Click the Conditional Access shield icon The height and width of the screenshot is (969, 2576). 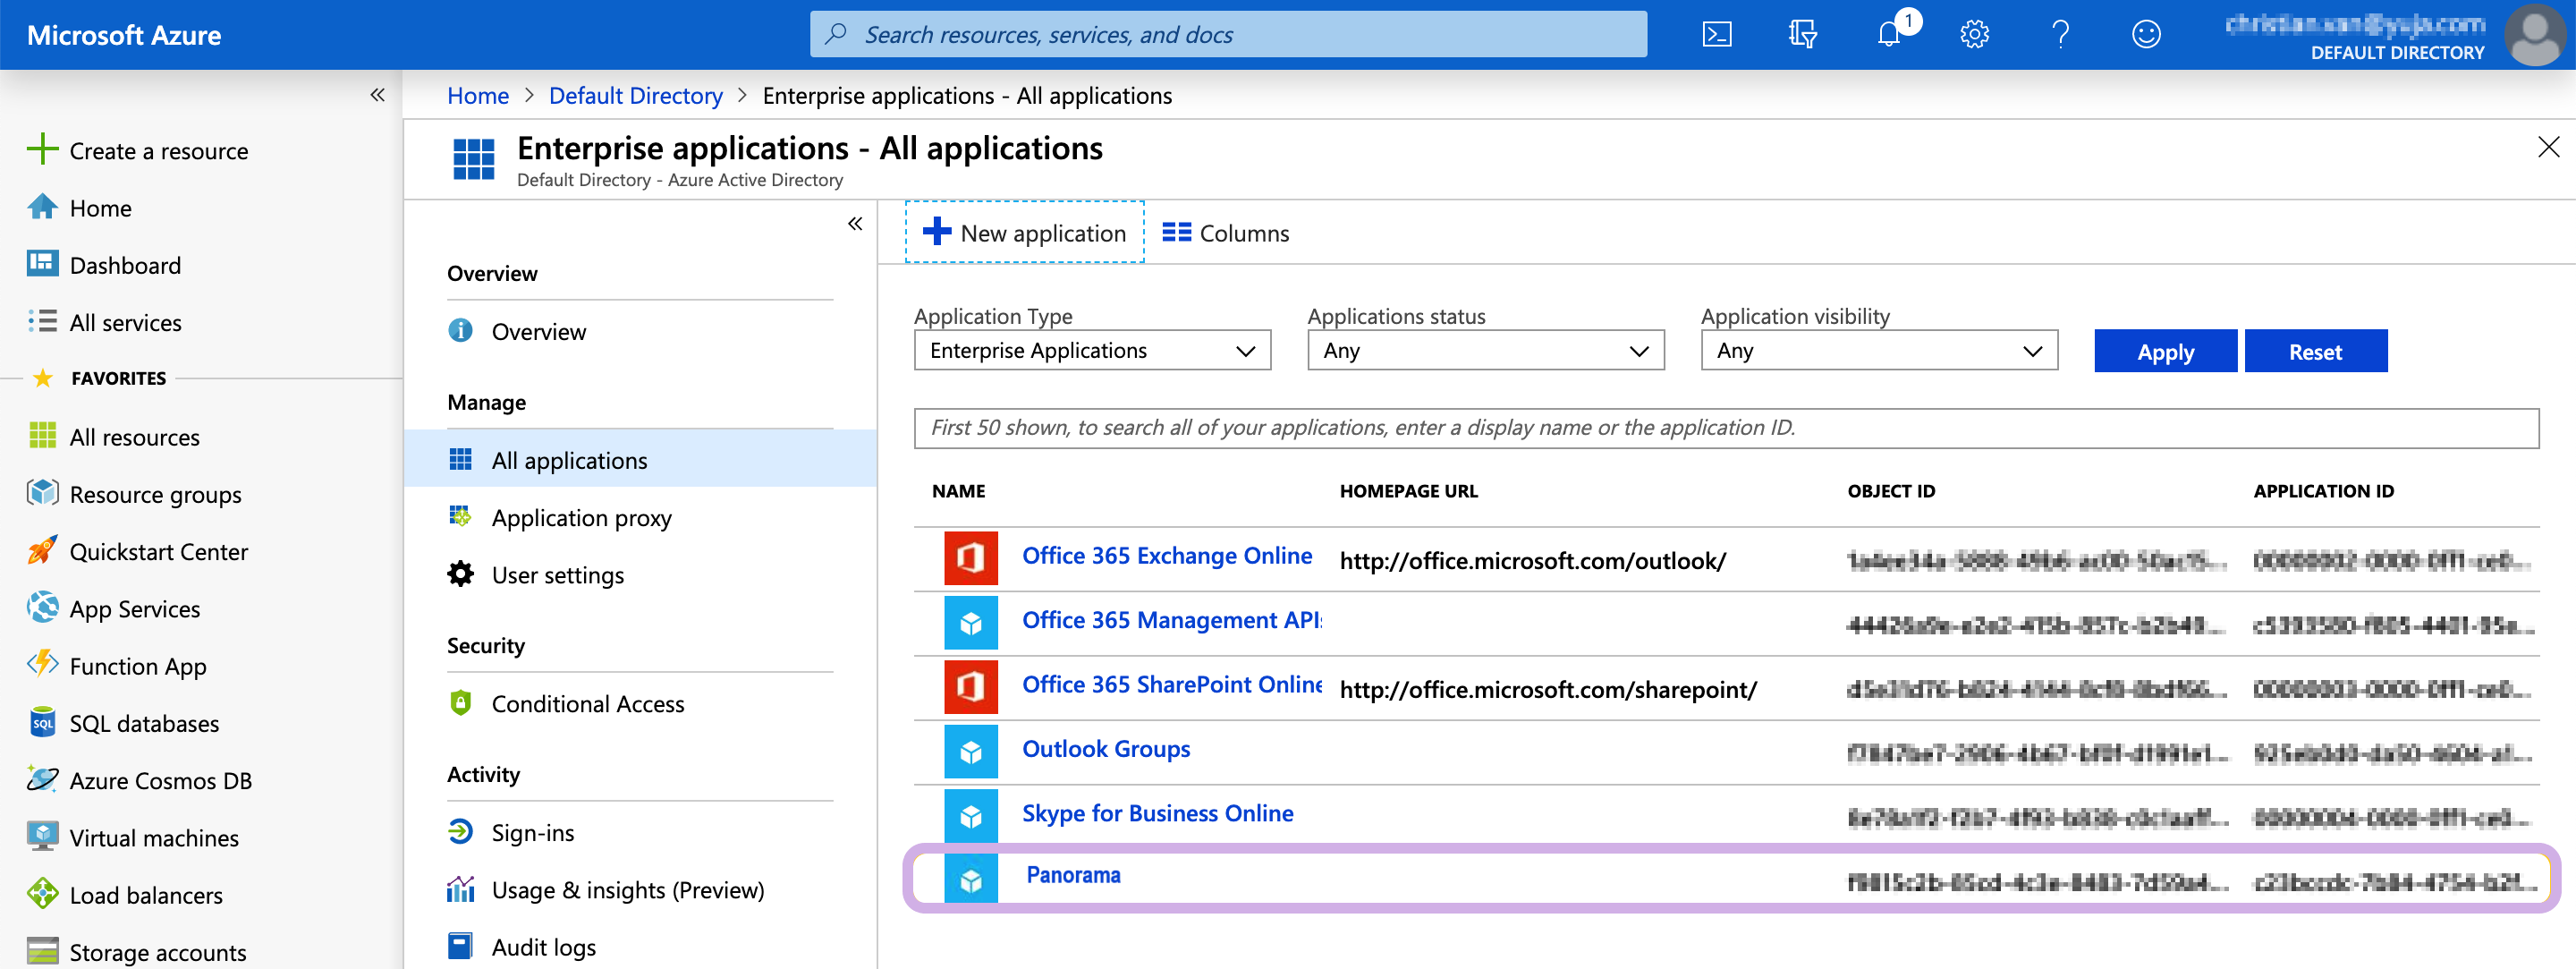(x=460, y=703)
